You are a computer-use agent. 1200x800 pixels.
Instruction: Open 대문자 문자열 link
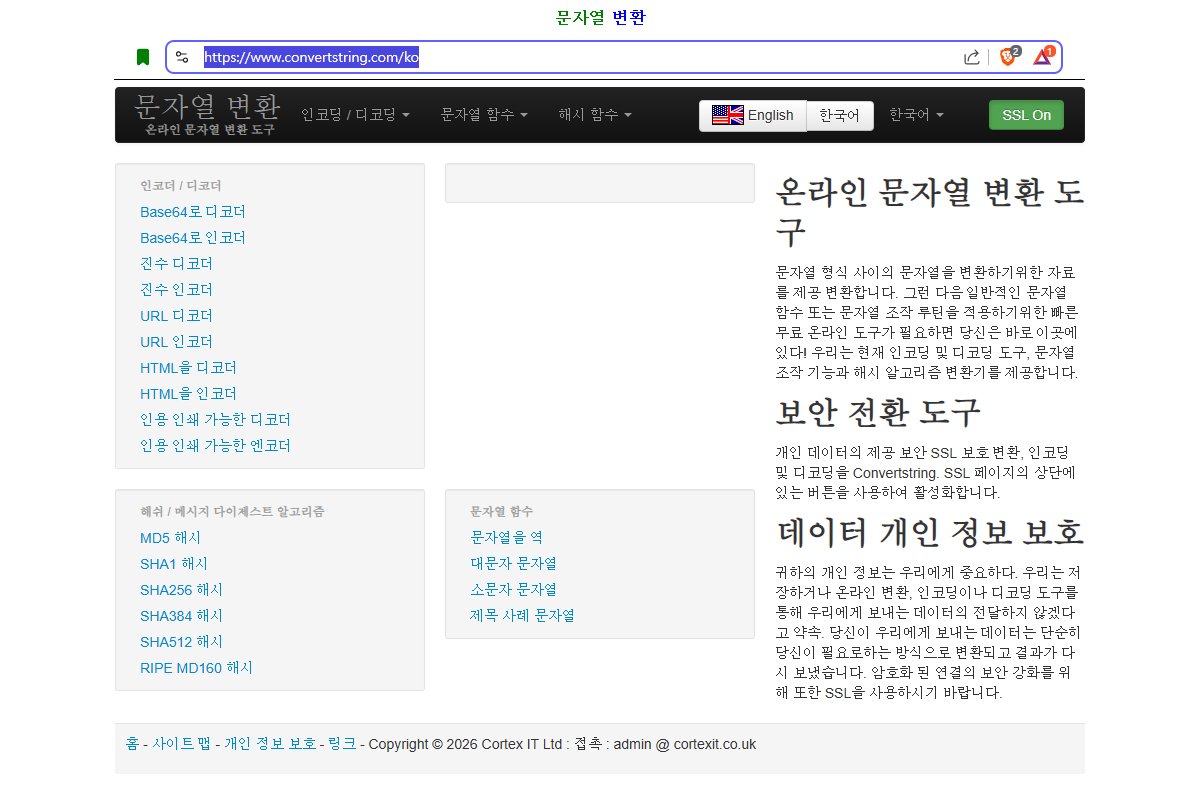pos(513,564)
